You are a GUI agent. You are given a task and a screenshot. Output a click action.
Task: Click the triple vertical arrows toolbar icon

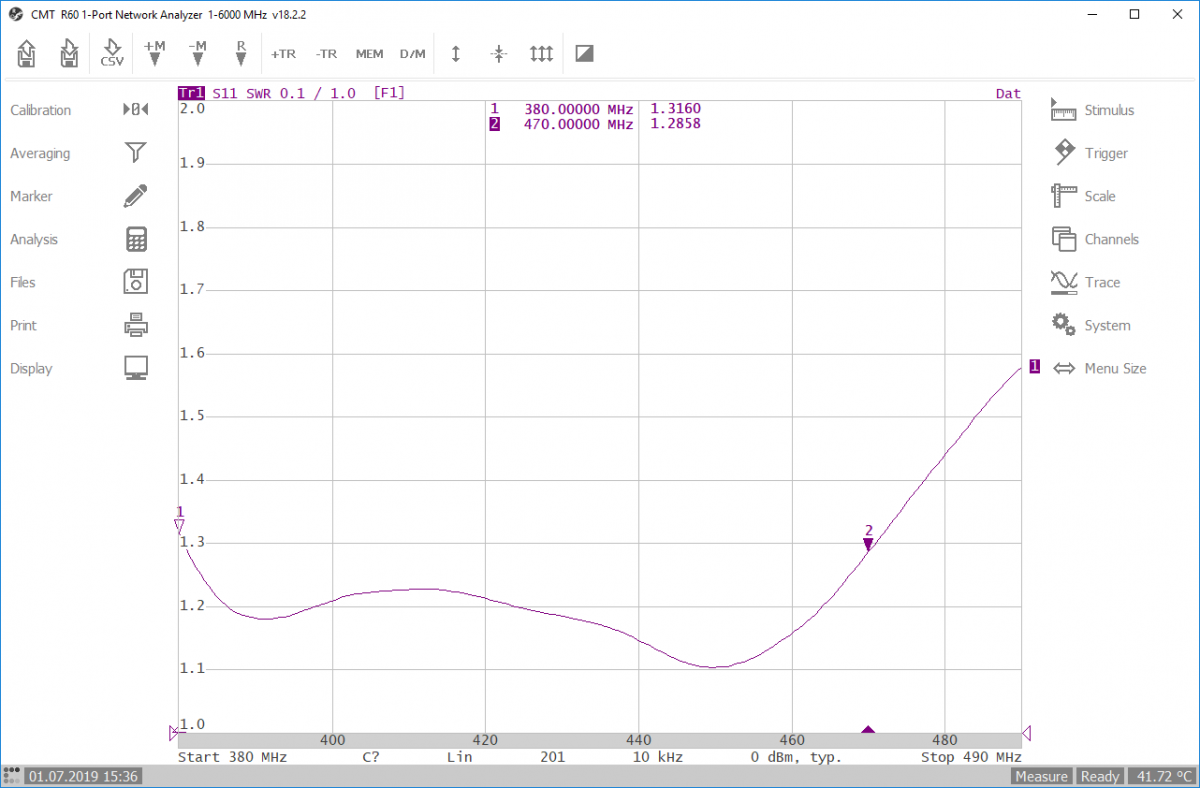[541, 54]
